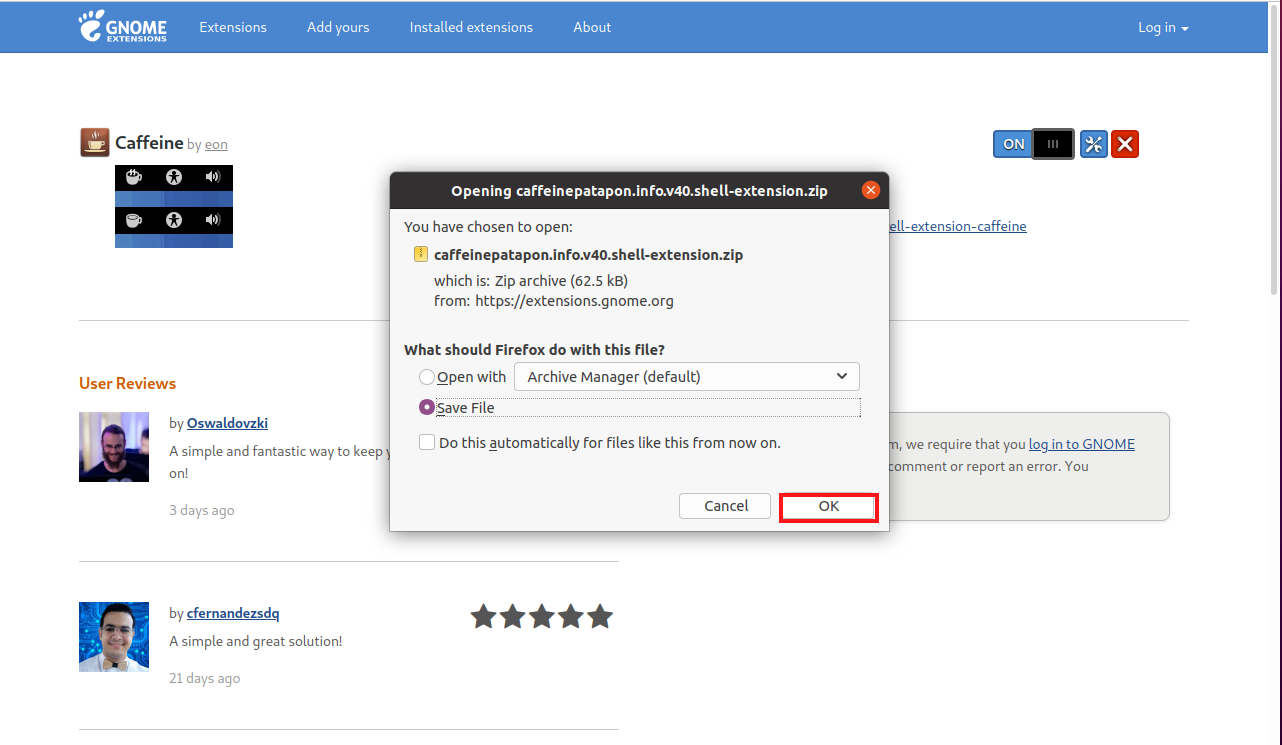Image resolution: width=1282 pixels, height=745 pixels.
Task: Open the shell-extension-caffeine homepage link
Action: coord(958,226)
